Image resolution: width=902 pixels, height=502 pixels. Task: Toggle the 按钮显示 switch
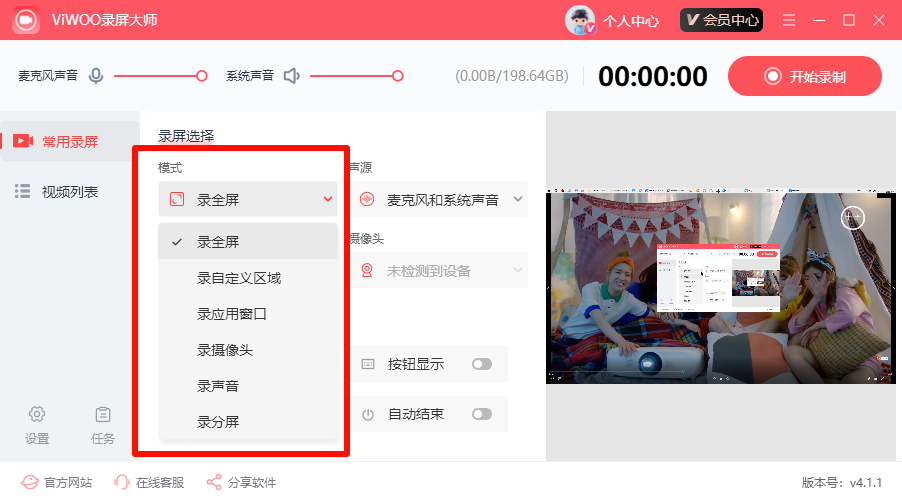481,364
